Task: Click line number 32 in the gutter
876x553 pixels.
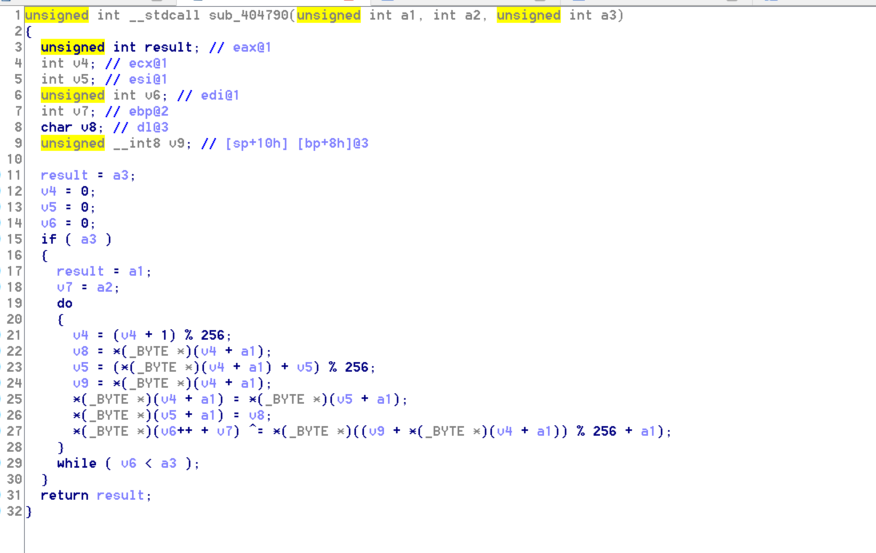Action: click(14, 512)
